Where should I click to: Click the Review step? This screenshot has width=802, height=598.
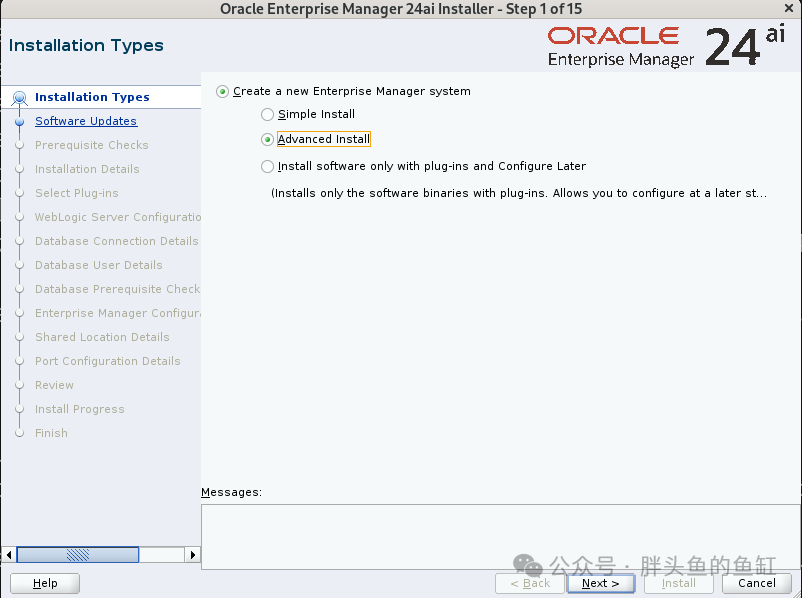[x=54, y=386]
